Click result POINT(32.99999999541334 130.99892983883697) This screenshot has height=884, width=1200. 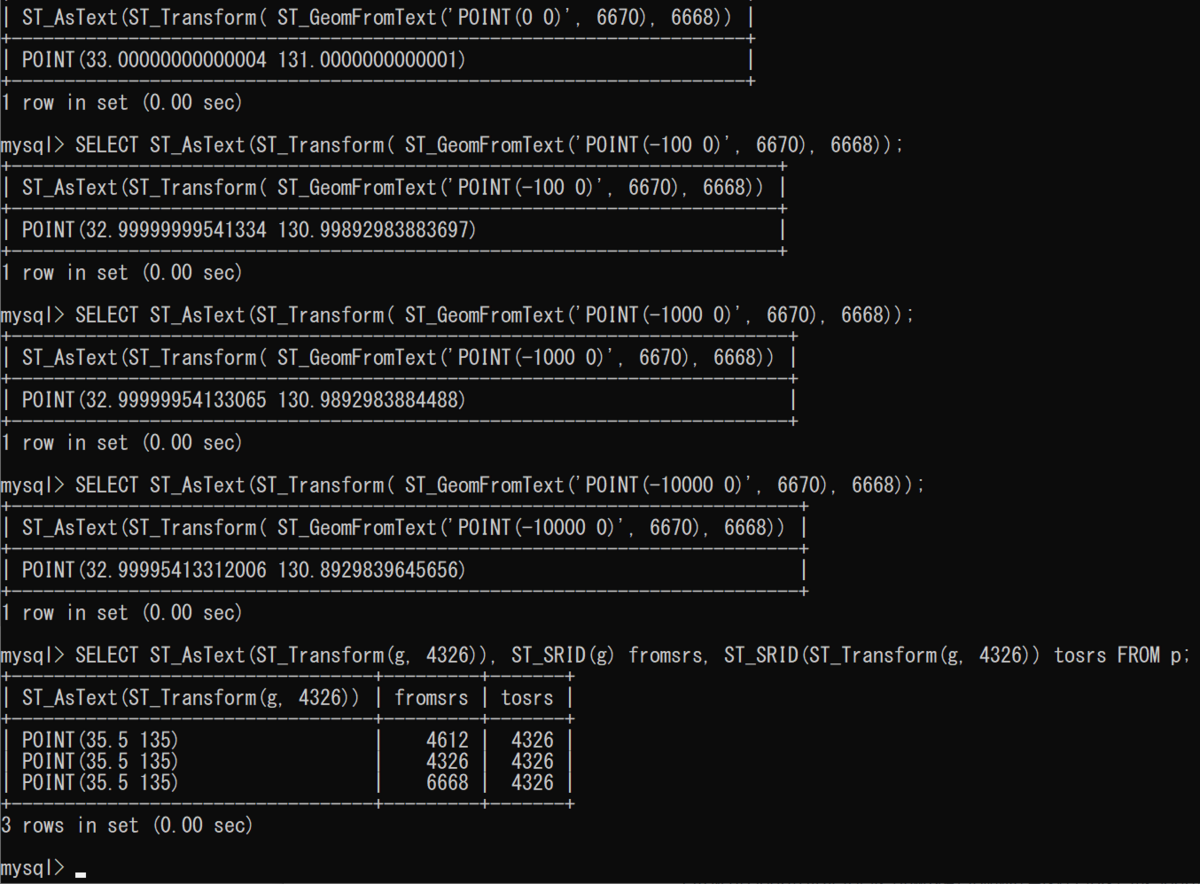point(249,230)
